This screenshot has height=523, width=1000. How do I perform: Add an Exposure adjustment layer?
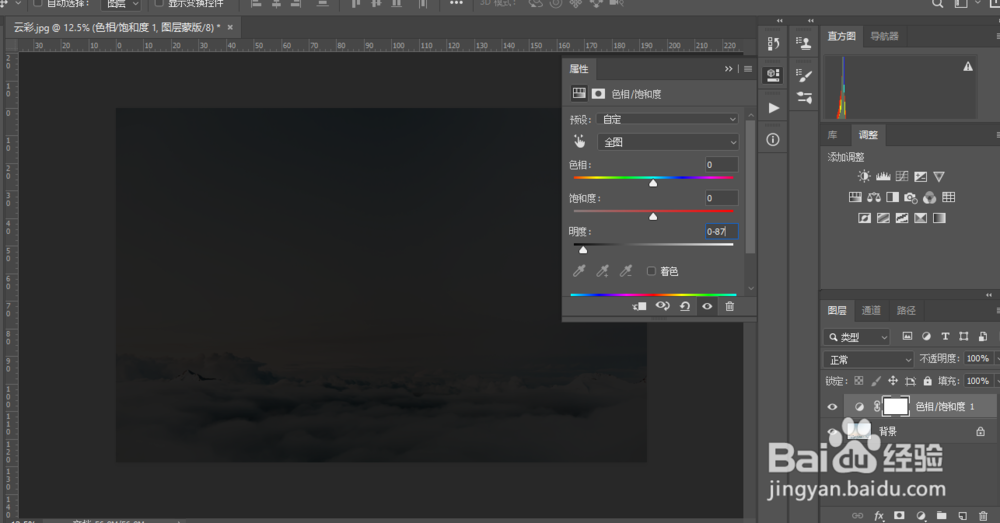coord(920,177)
